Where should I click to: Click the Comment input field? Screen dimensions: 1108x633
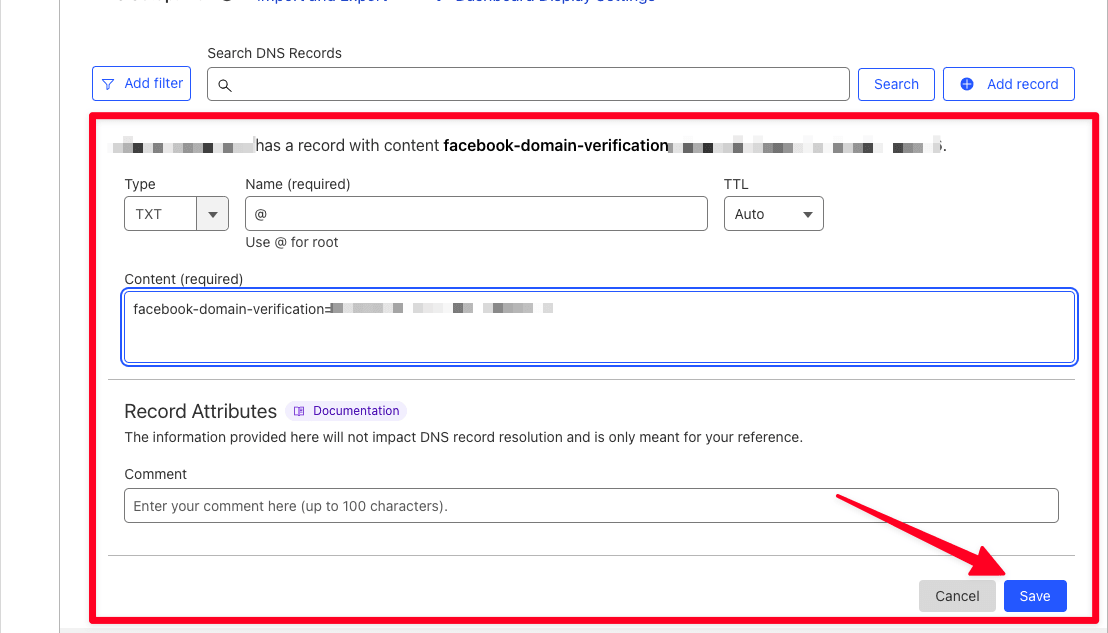pos(591,506)
